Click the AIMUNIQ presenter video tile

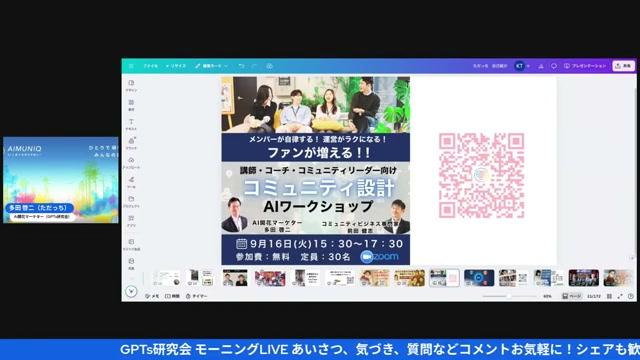61,180
